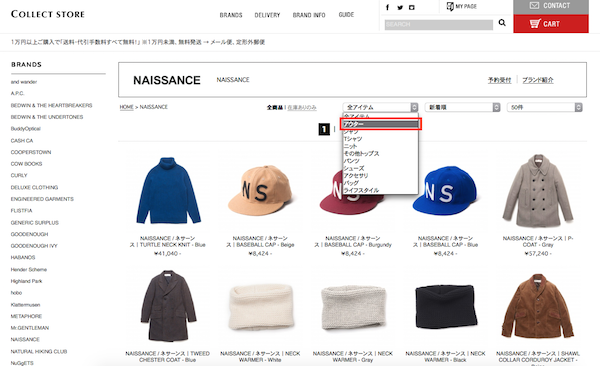The image size is (600, 366).
Task: Open the 50件 items-per-page dropdown
Action: click(545, 107)
